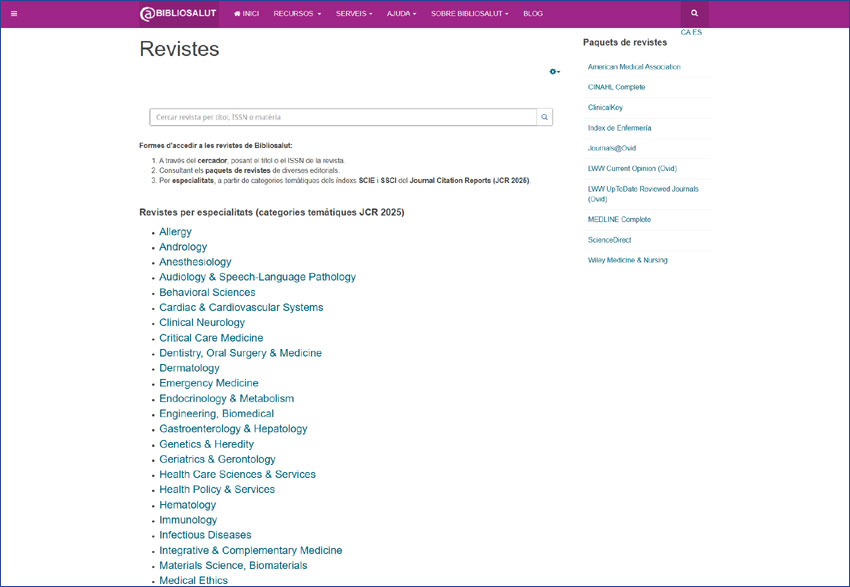Open the Anesthesiology category
The height and width of the screenshot is (587, 850).
pos(195,262)
